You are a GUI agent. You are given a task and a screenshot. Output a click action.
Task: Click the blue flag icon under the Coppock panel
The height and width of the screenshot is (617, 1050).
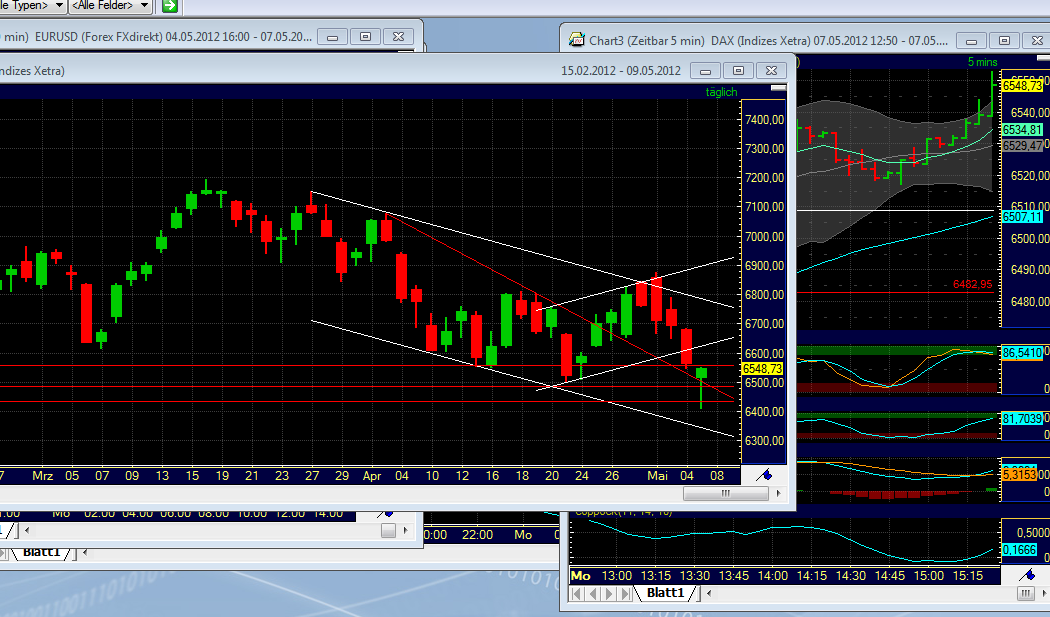click(1027, 573)
